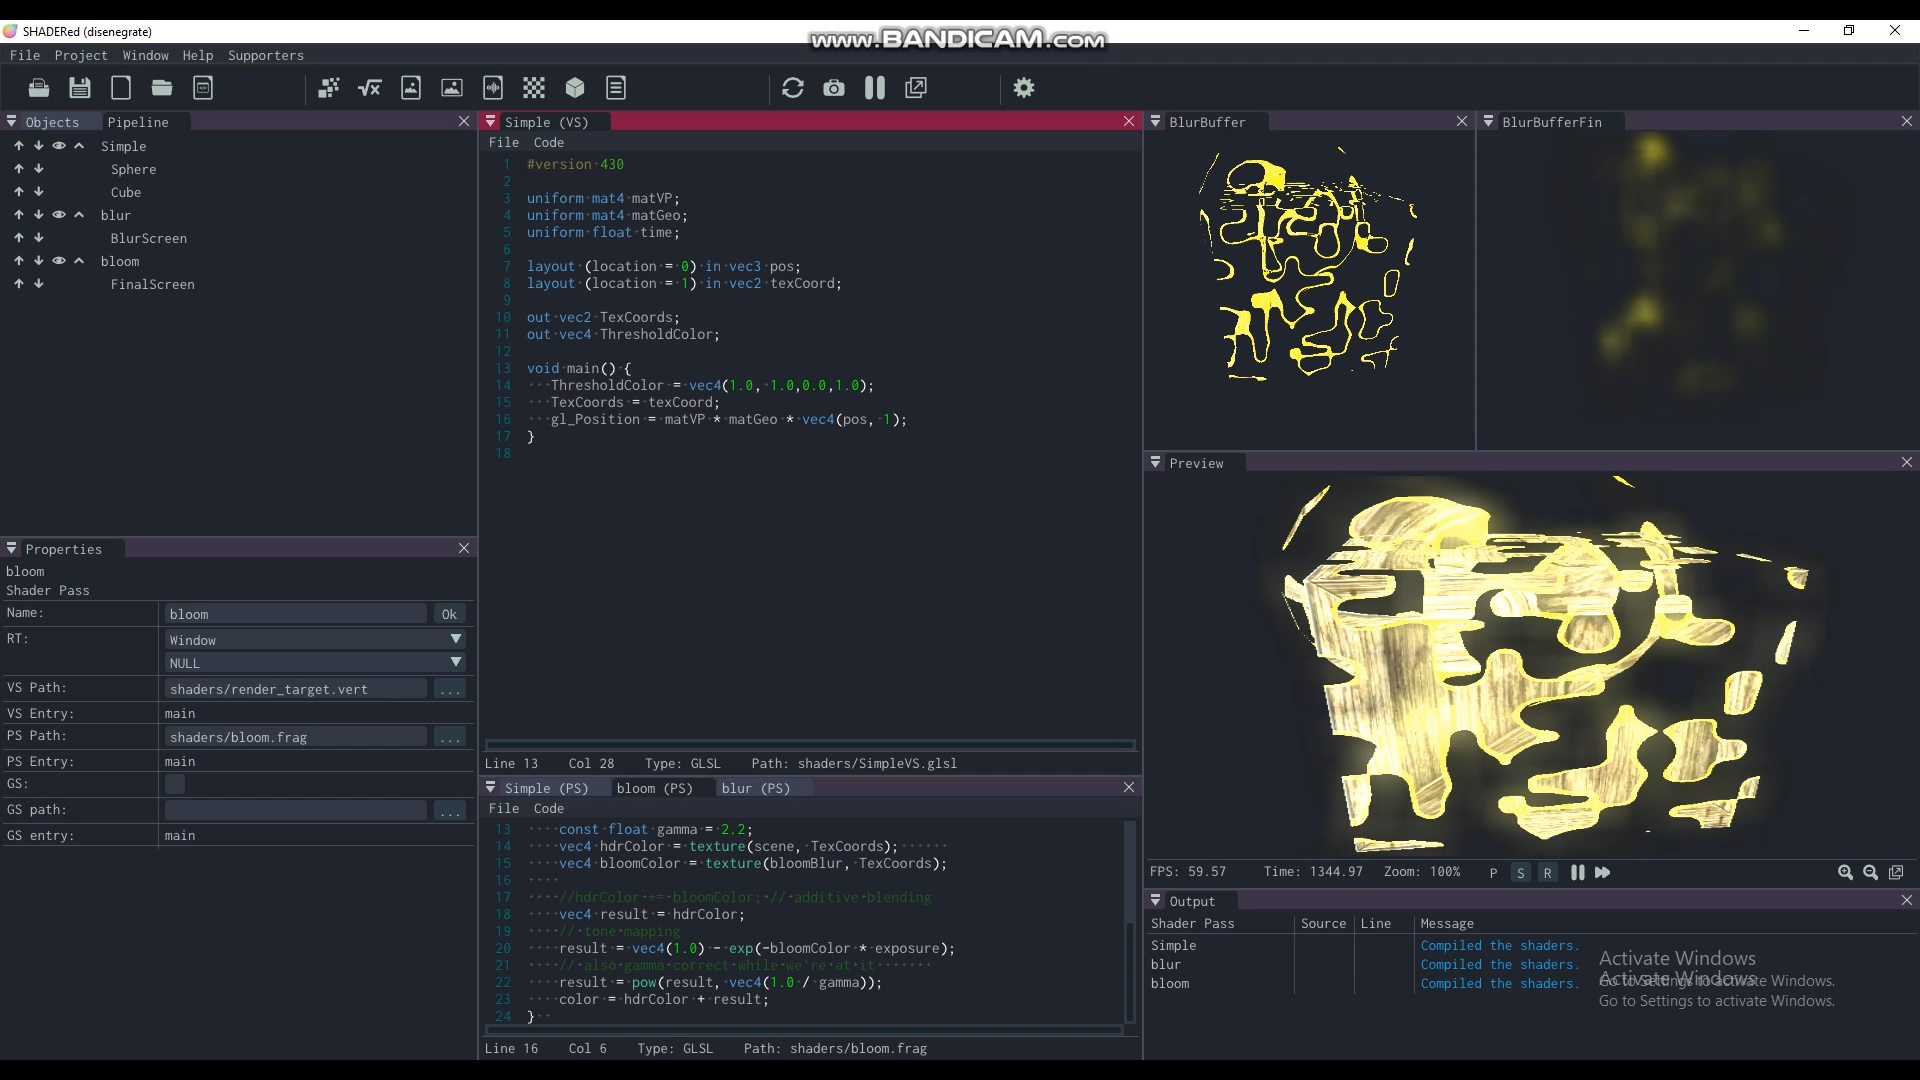Switch to the Pipeline tab
Viewport: 1920px width, 1080px height.
138,122
